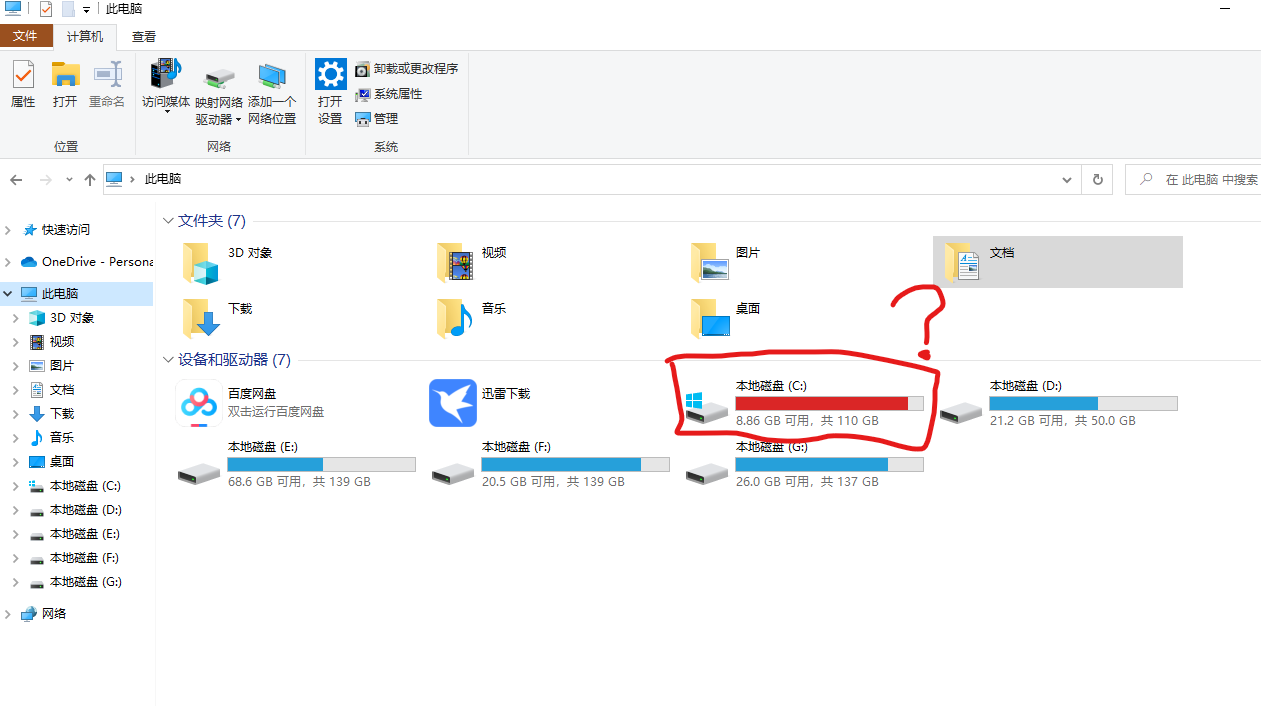Select OneDrive - Personal in sidebar
This screenshot has width=1261, height=706.
pos(87,262)
